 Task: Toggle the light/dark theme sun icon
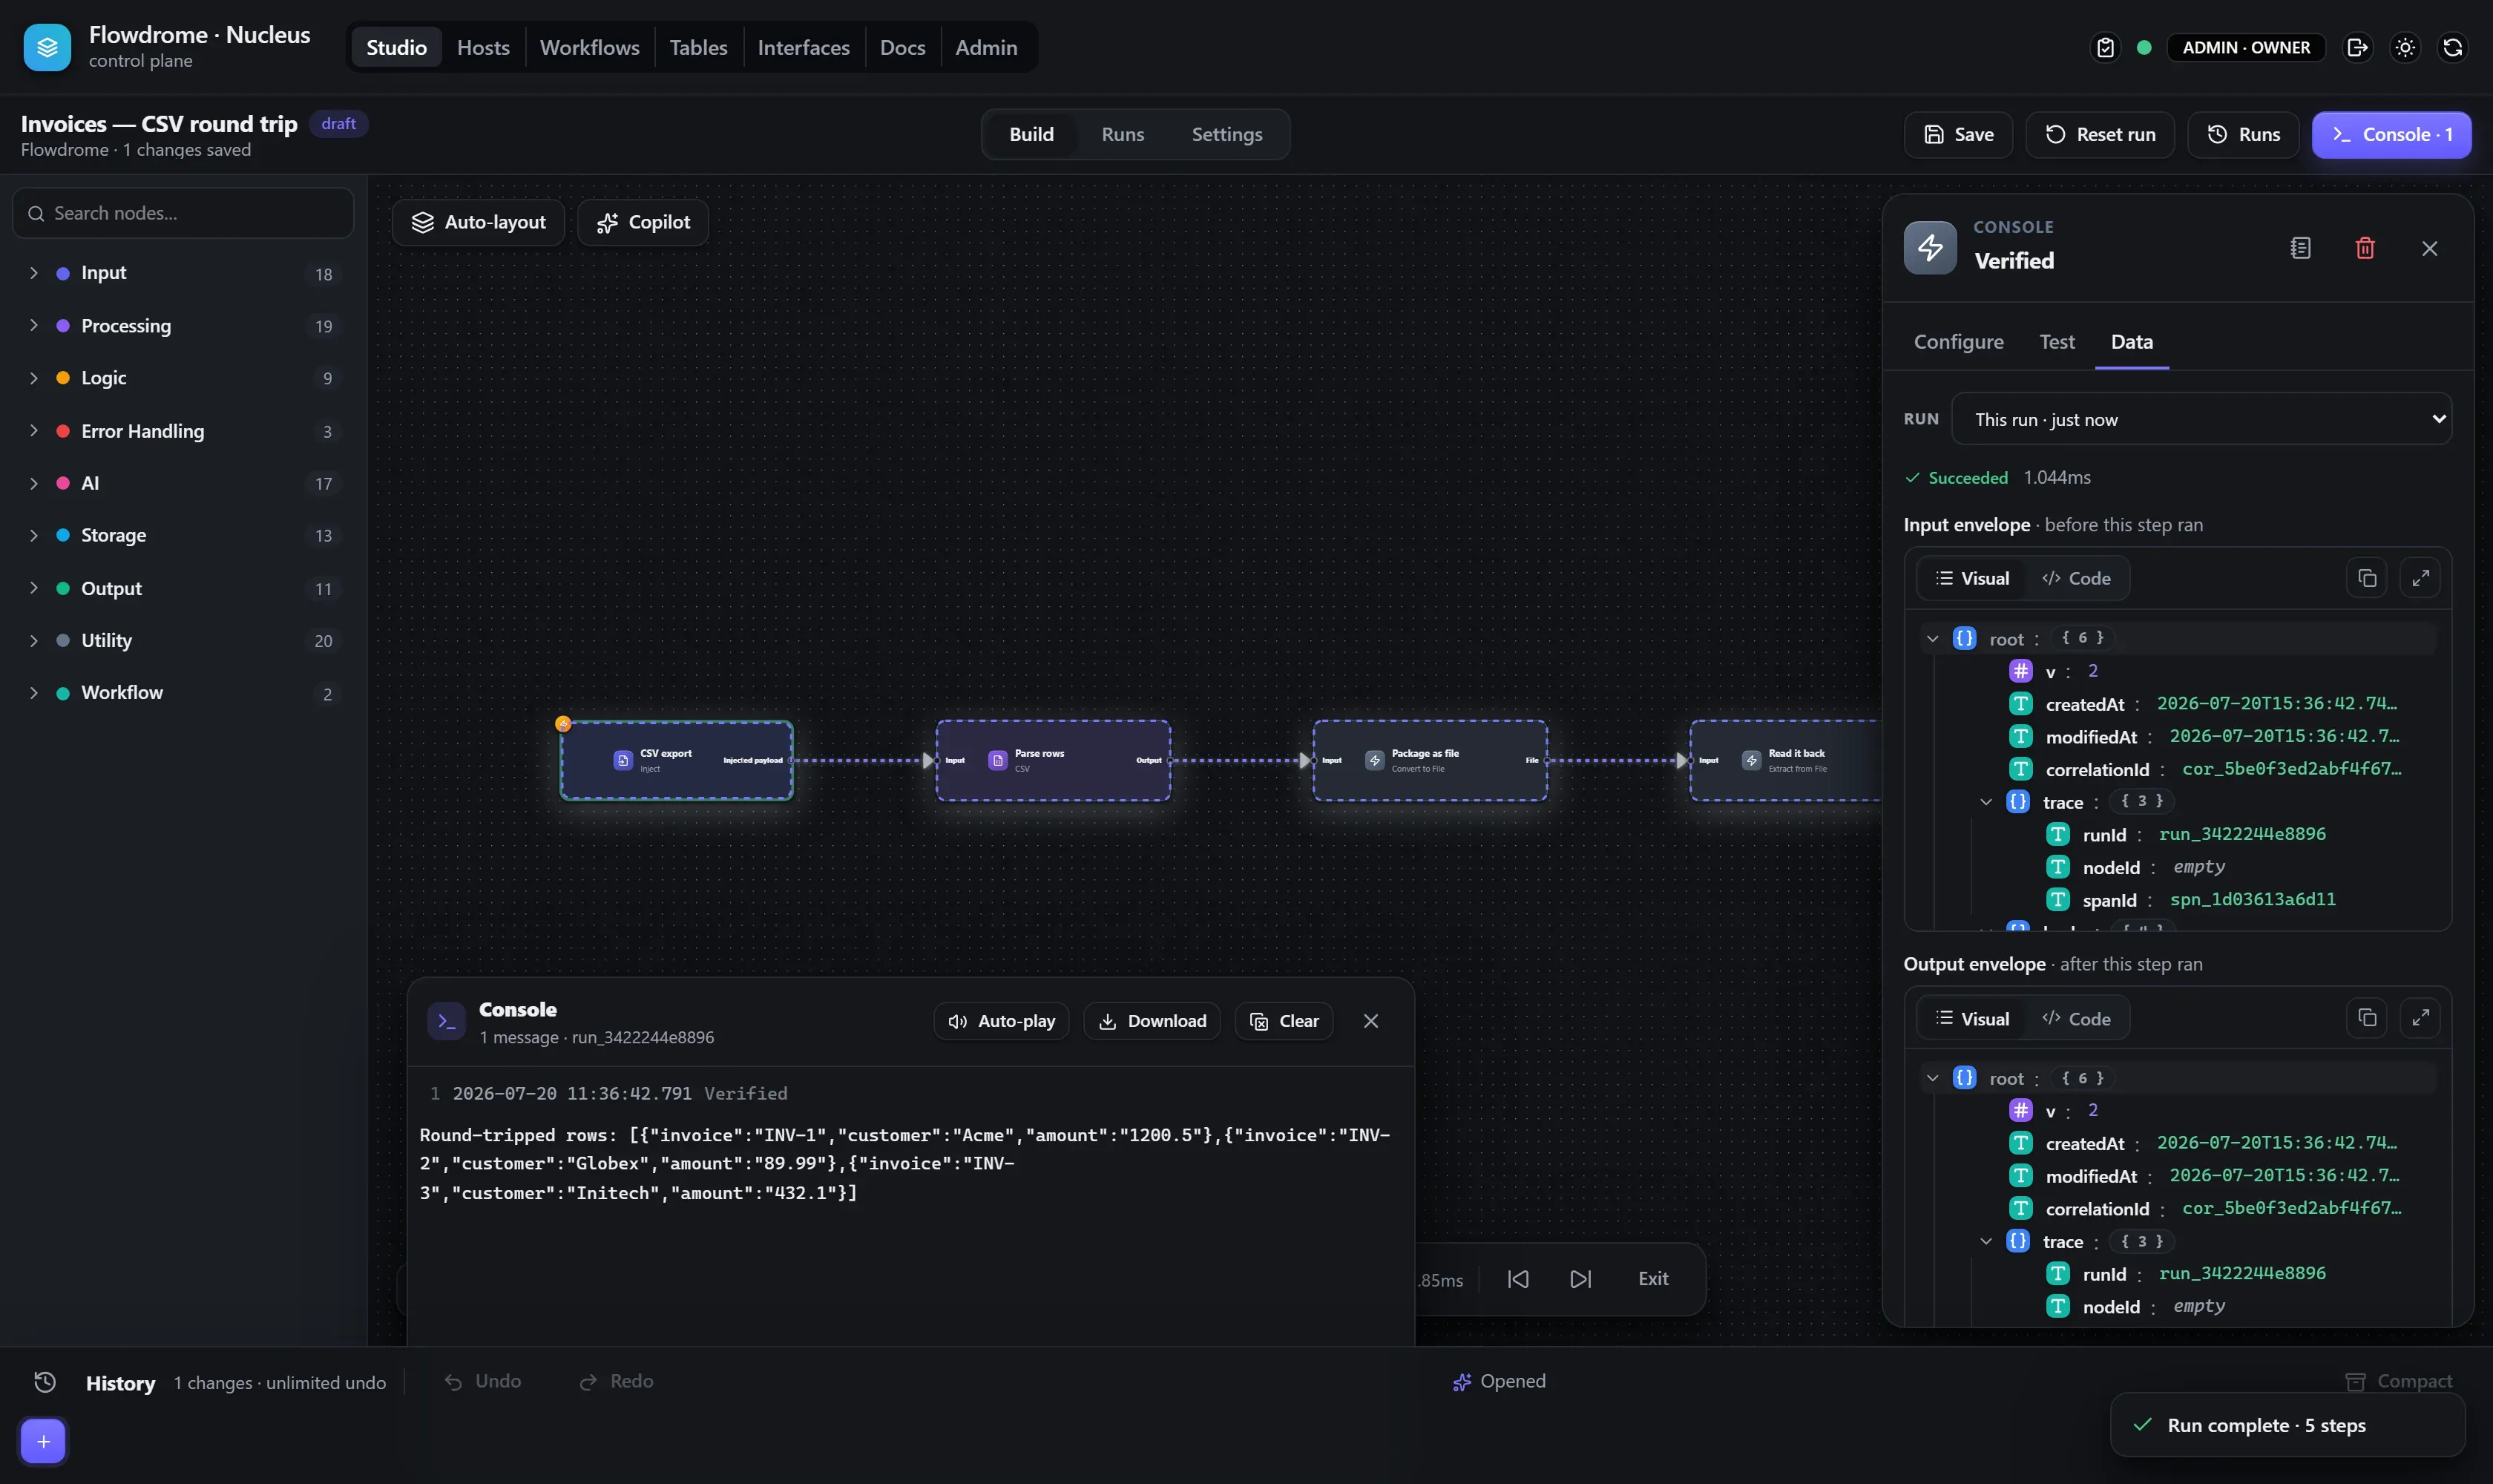(2405, 47)
